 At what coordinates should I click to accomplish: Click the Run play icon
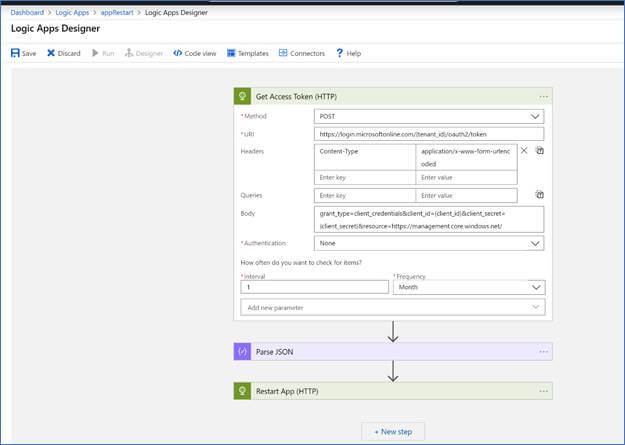click(x=95, y=53)
